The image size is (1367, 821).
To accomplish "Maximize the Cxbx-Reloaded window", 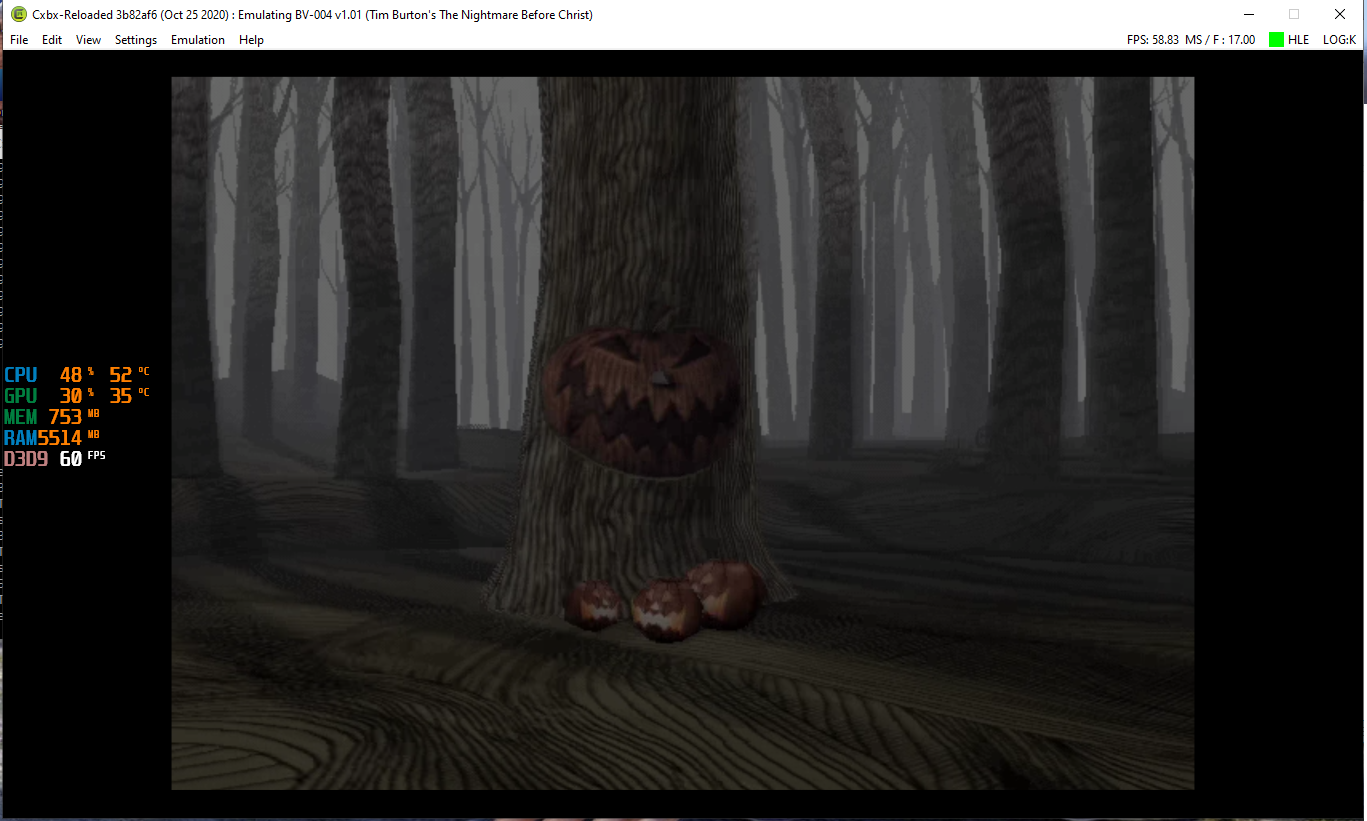I will (x=1294, y=15).
